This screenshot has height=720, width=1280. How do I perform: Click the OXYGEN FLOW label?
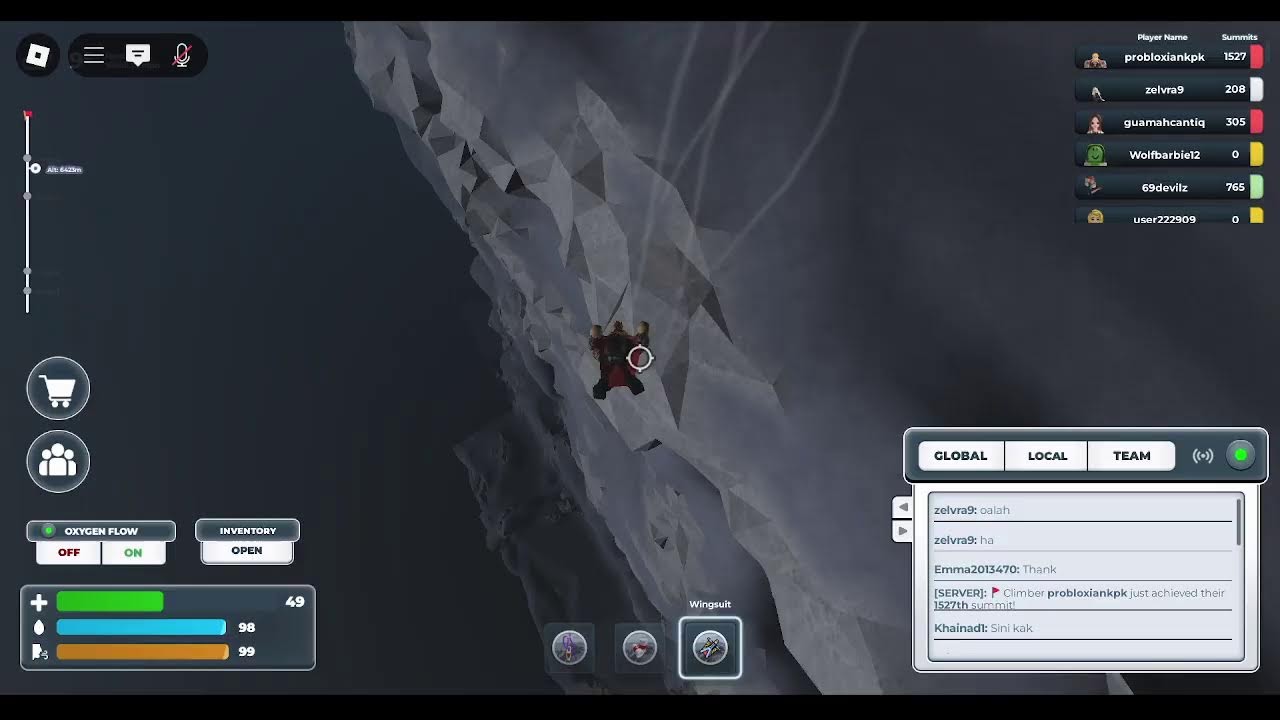click(x=101, y=531)
